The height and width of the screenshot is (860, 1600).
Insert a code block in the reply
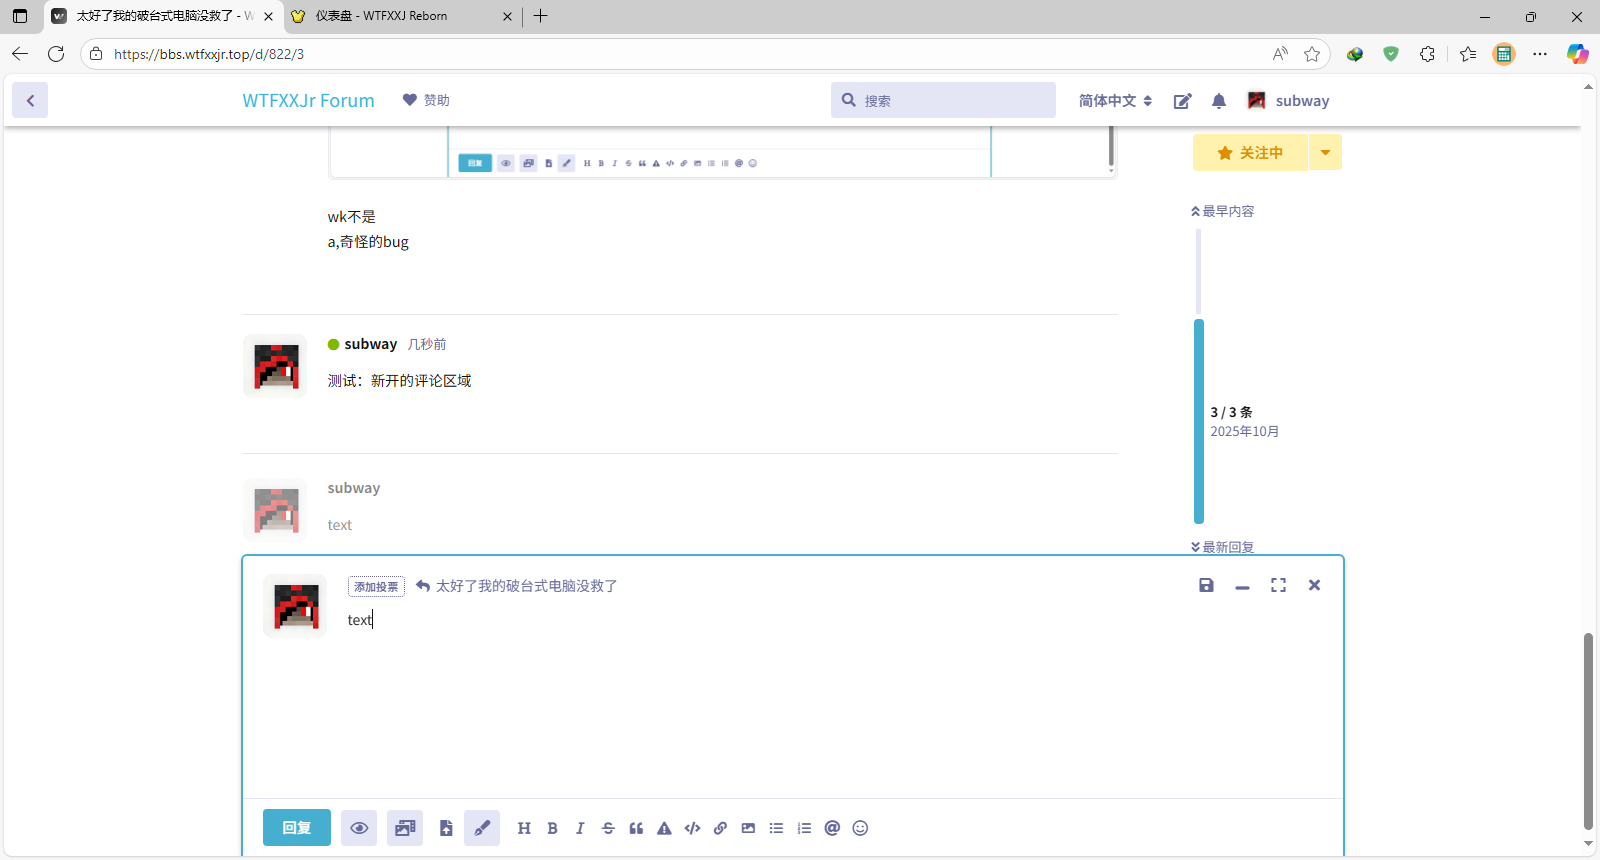(x=692, y=828)
